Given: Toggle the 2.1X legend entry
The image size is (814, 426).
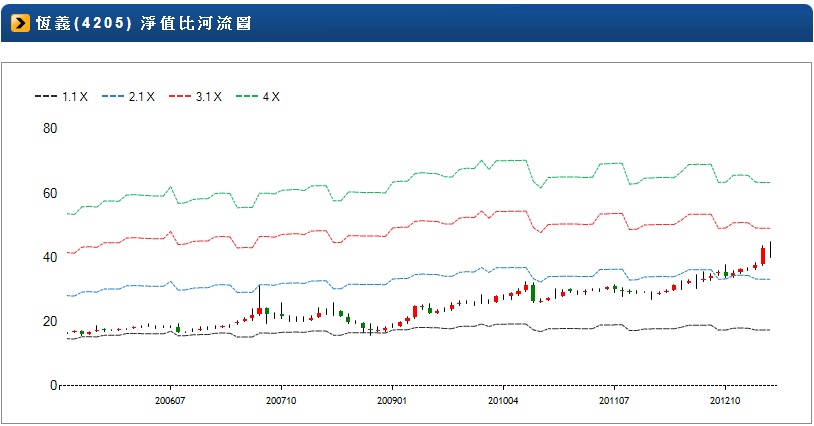Looking at the screenshot, I should pyautogui.click(x=128, y=97).
